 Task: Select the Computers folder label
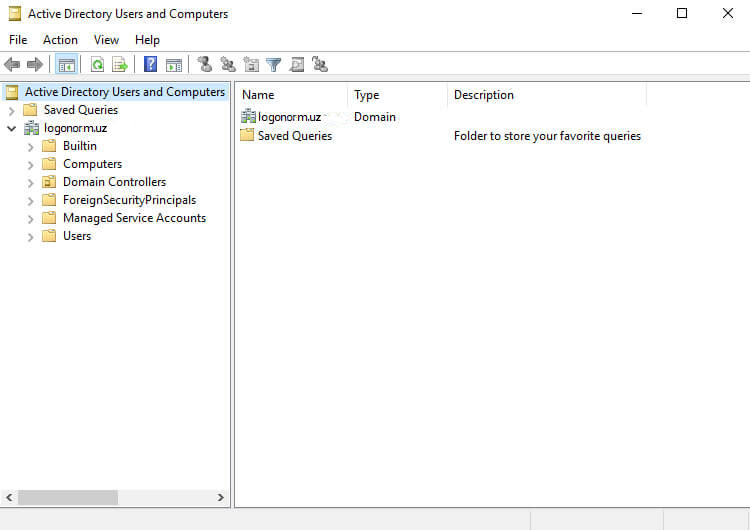[92, 164]
